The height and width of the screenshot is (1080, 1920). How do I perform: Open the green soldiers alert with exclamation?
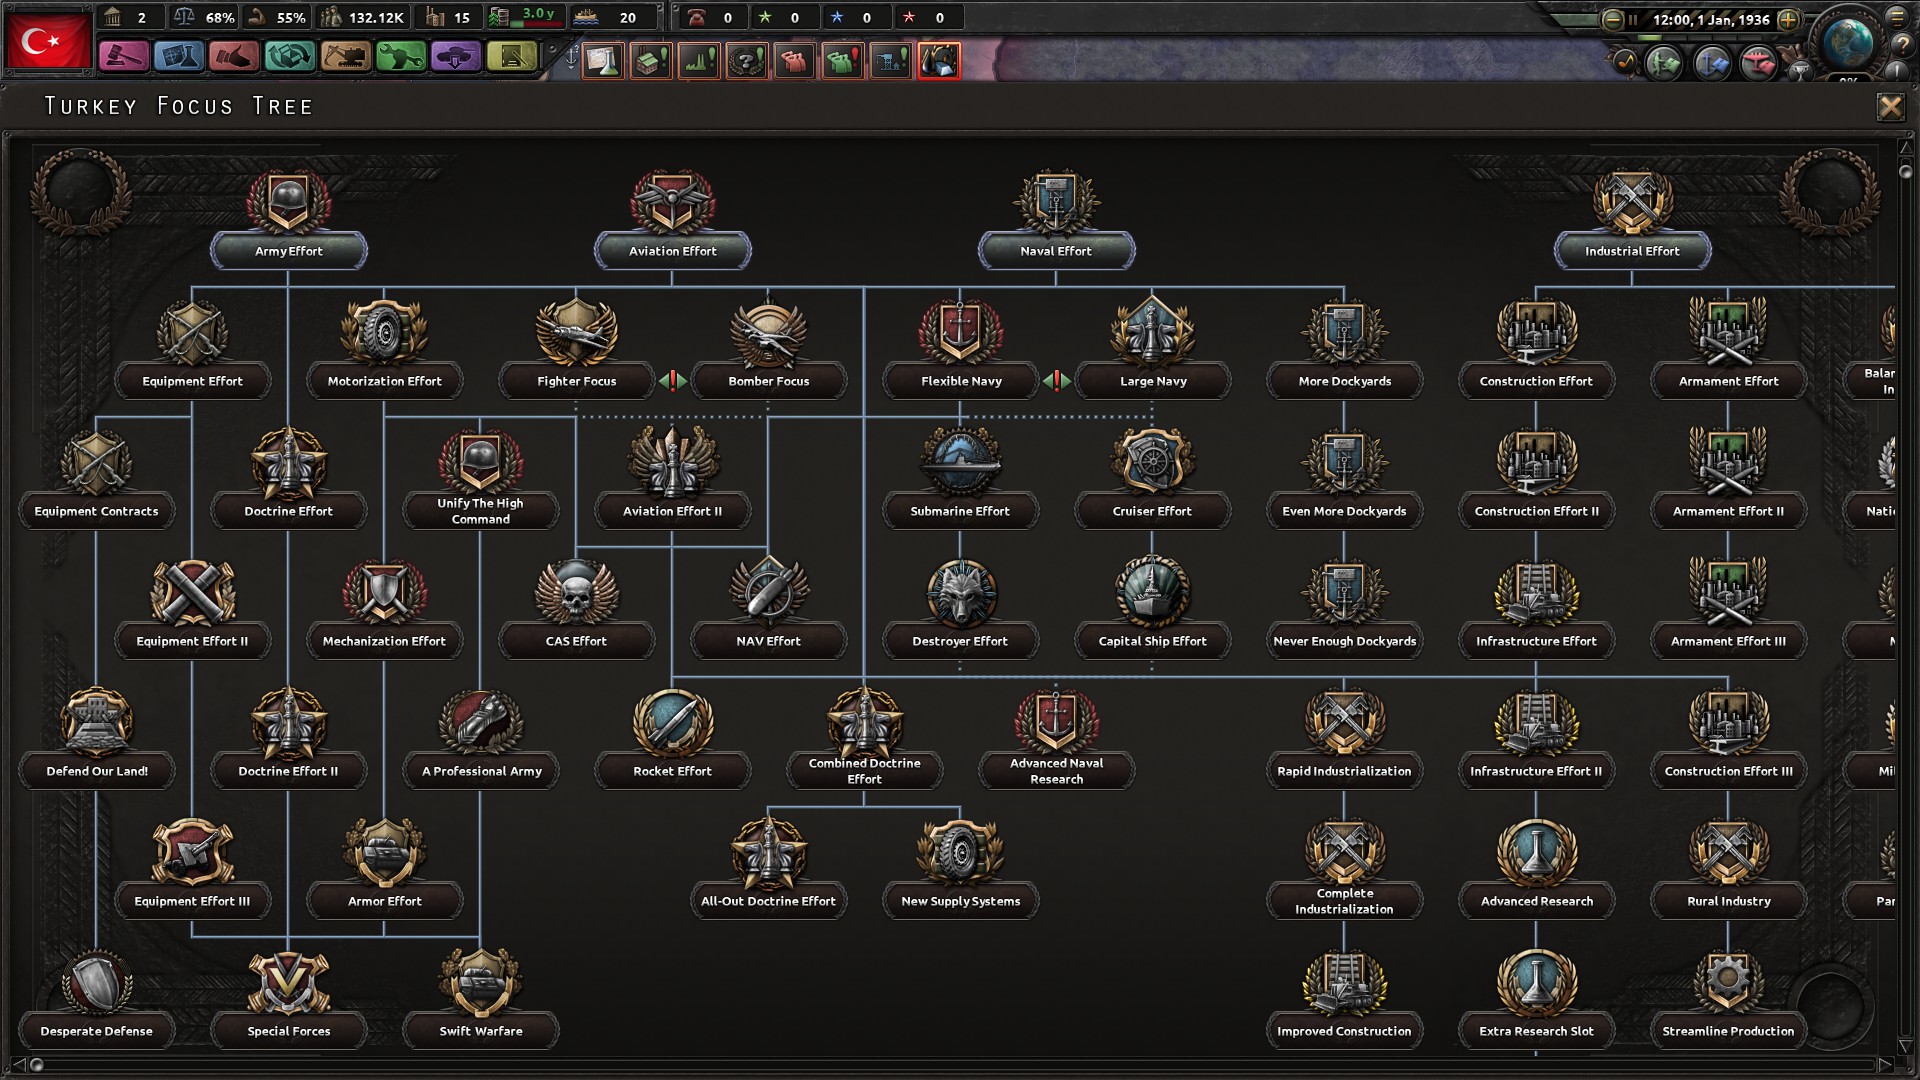click(843, 60)
